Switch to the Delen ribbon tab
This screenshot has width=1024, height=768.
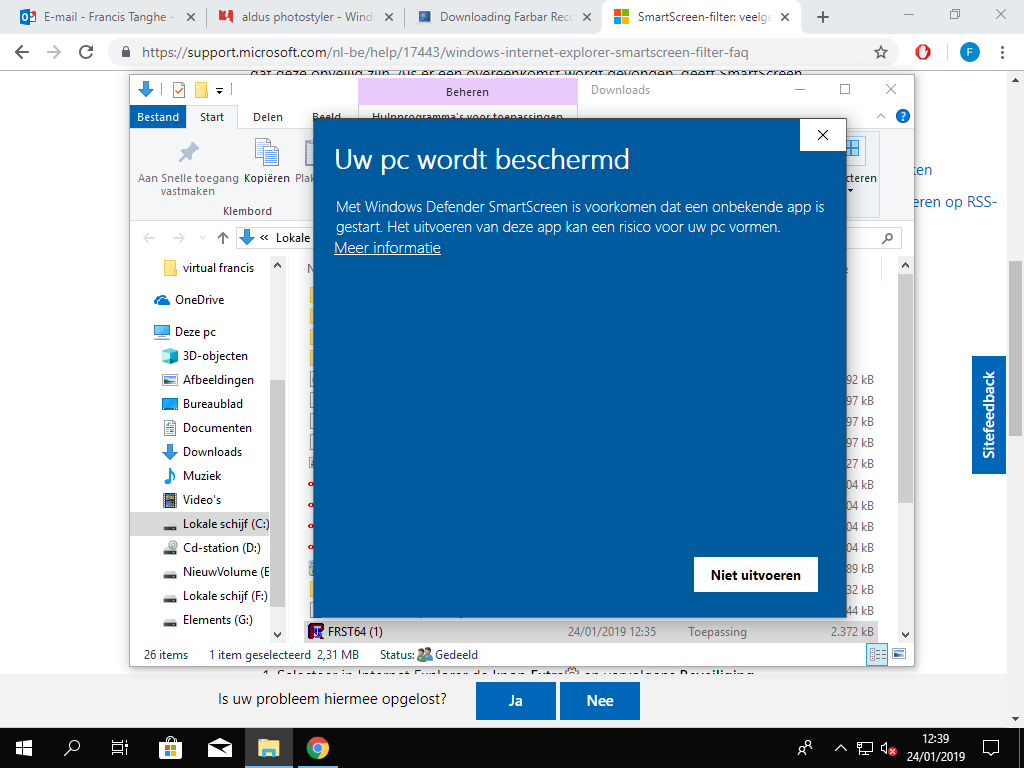[268, 117]
